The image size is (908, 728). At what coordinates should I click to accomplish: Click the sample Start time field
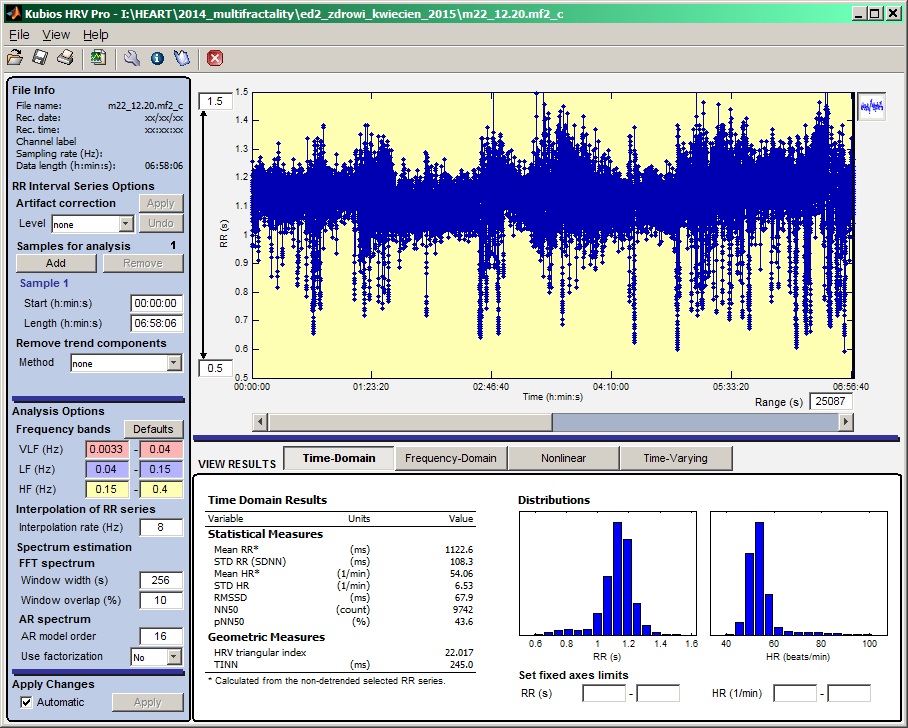tap(156, 303)
